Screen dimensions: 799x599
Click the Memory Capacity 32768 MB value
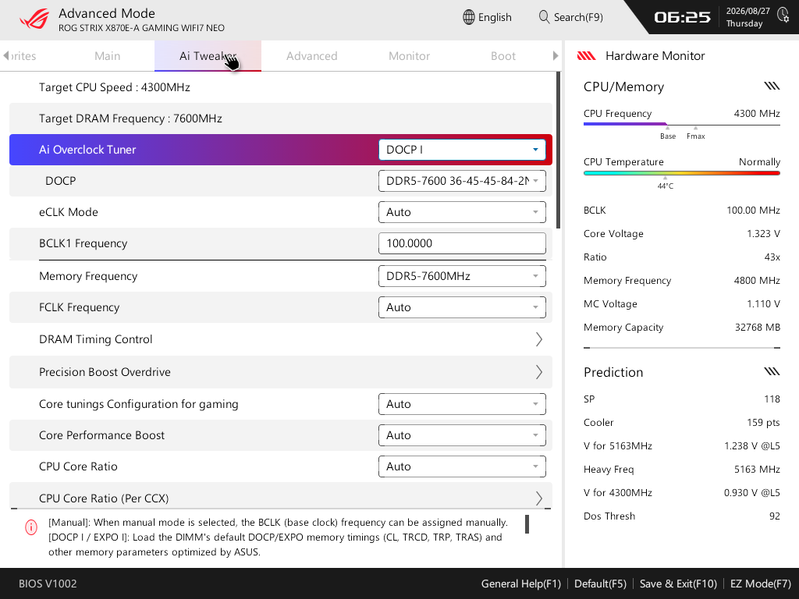(x=757, y=328)
